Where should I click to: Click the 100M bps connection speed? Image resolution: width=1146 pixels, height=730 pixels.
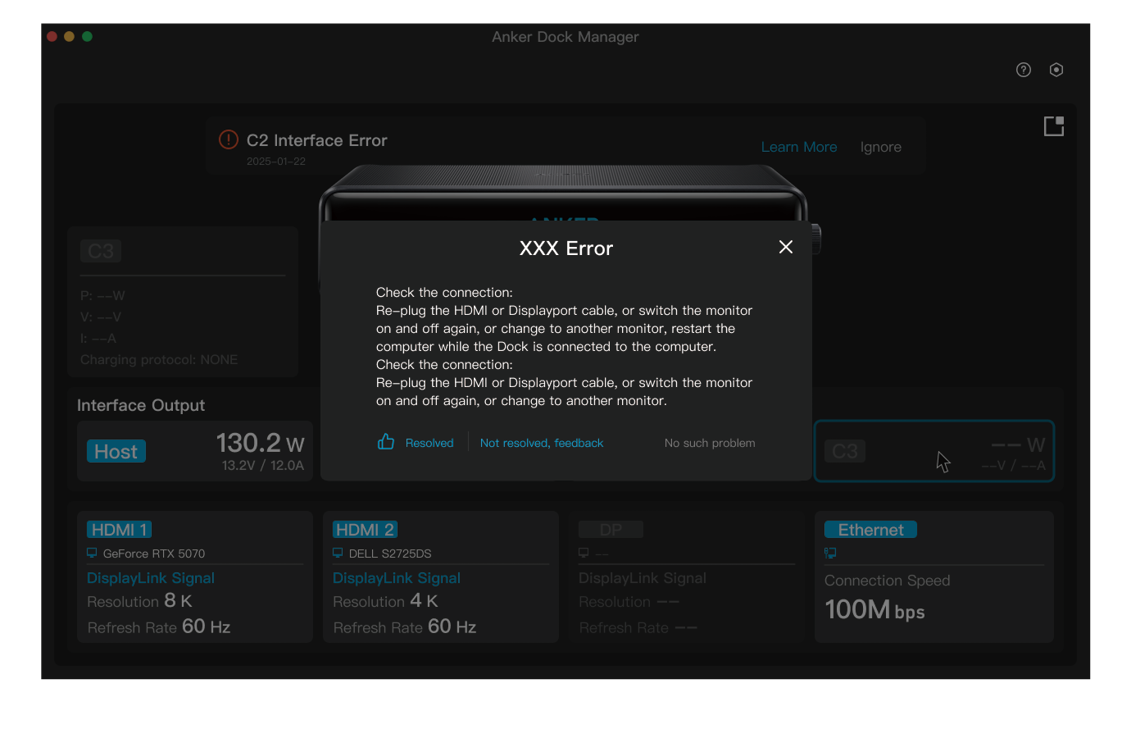pos(875,609)
